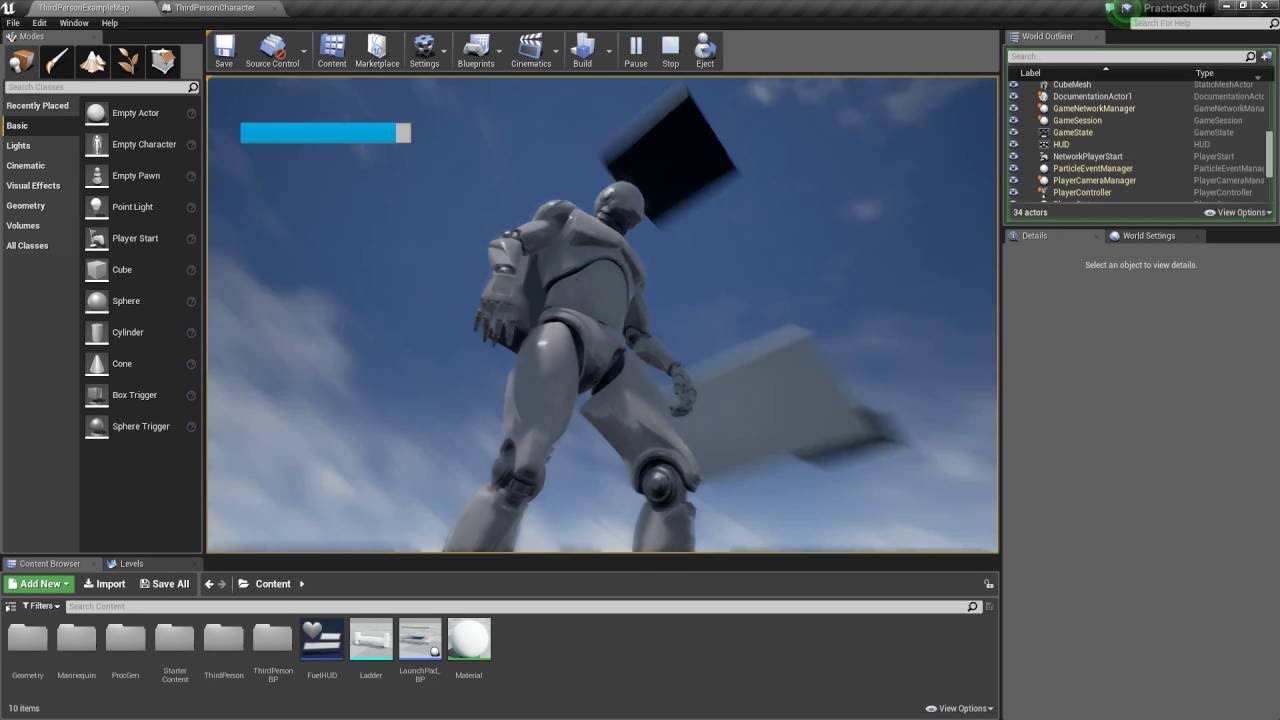Open Build options dropdown arrow
This screenshot has height=720, width=1280.
608,51
